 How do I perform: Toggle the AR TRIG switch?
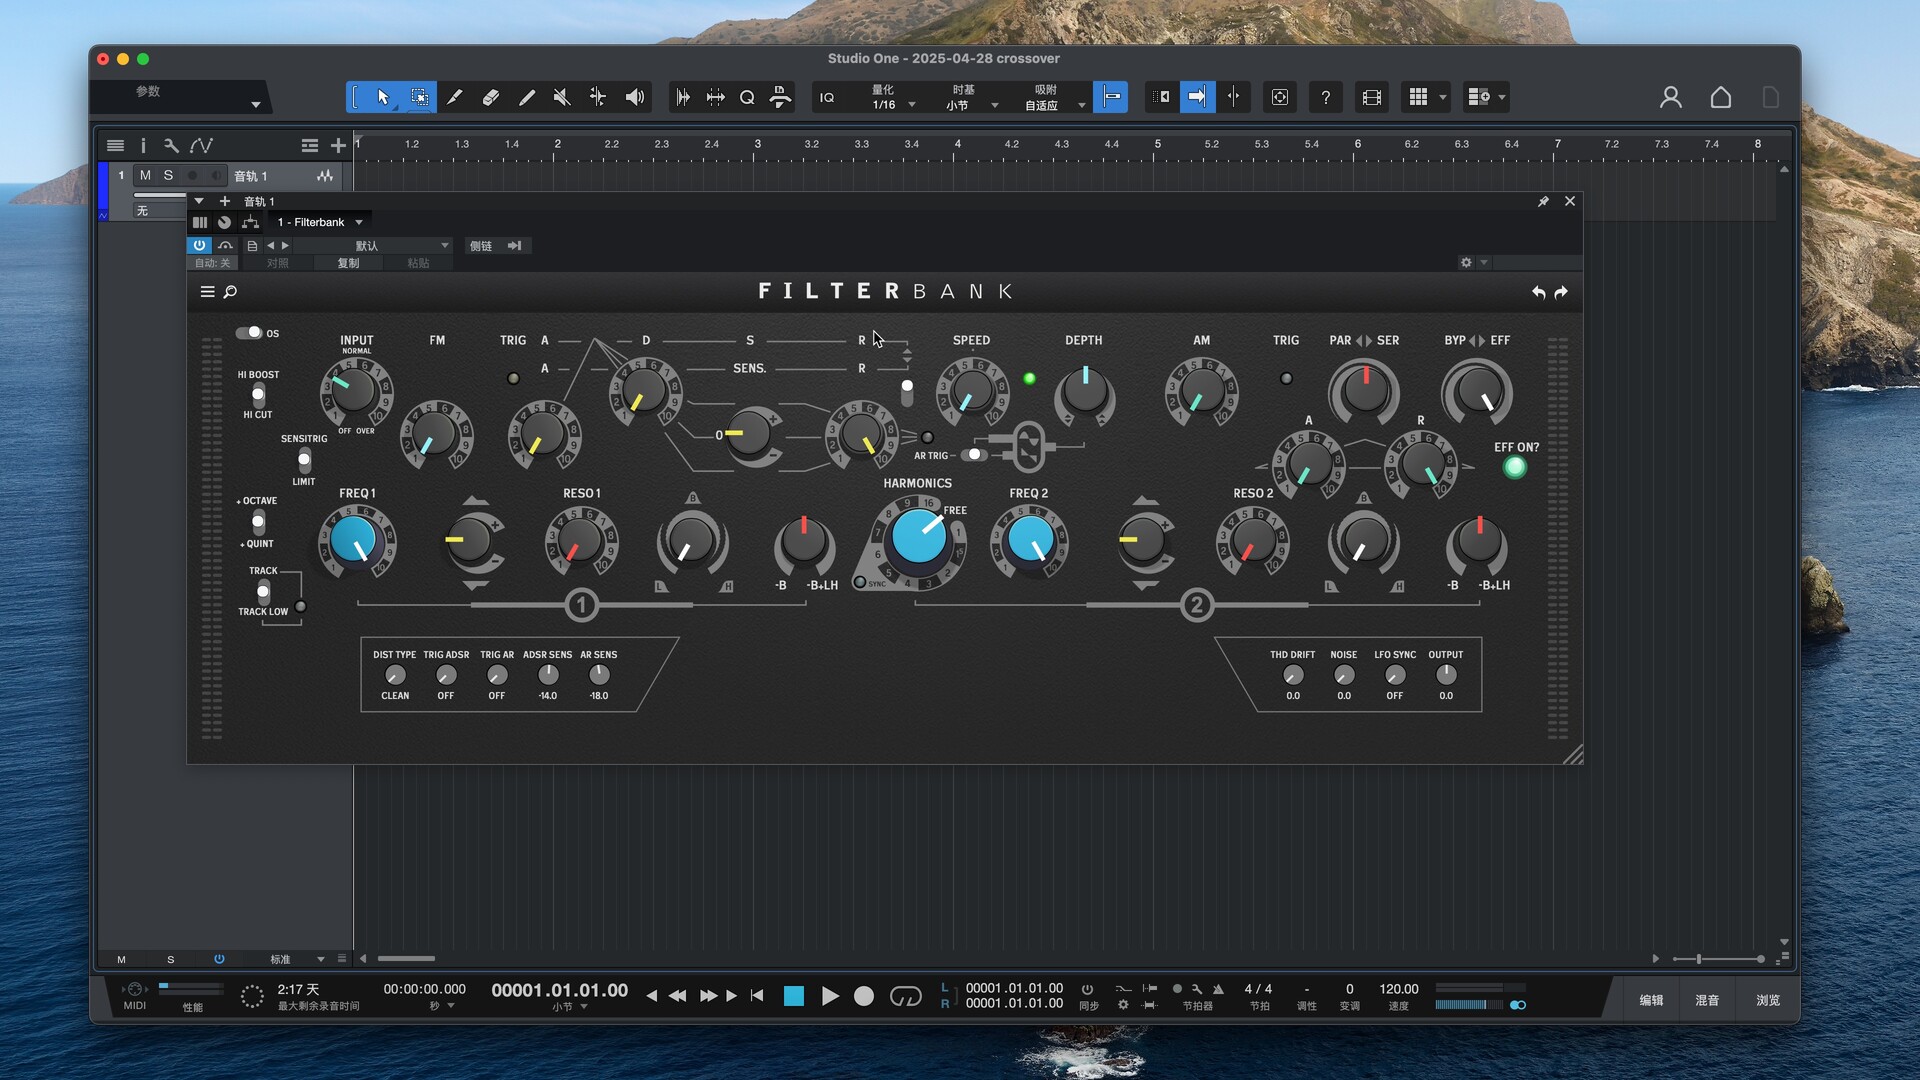(973, 455)
